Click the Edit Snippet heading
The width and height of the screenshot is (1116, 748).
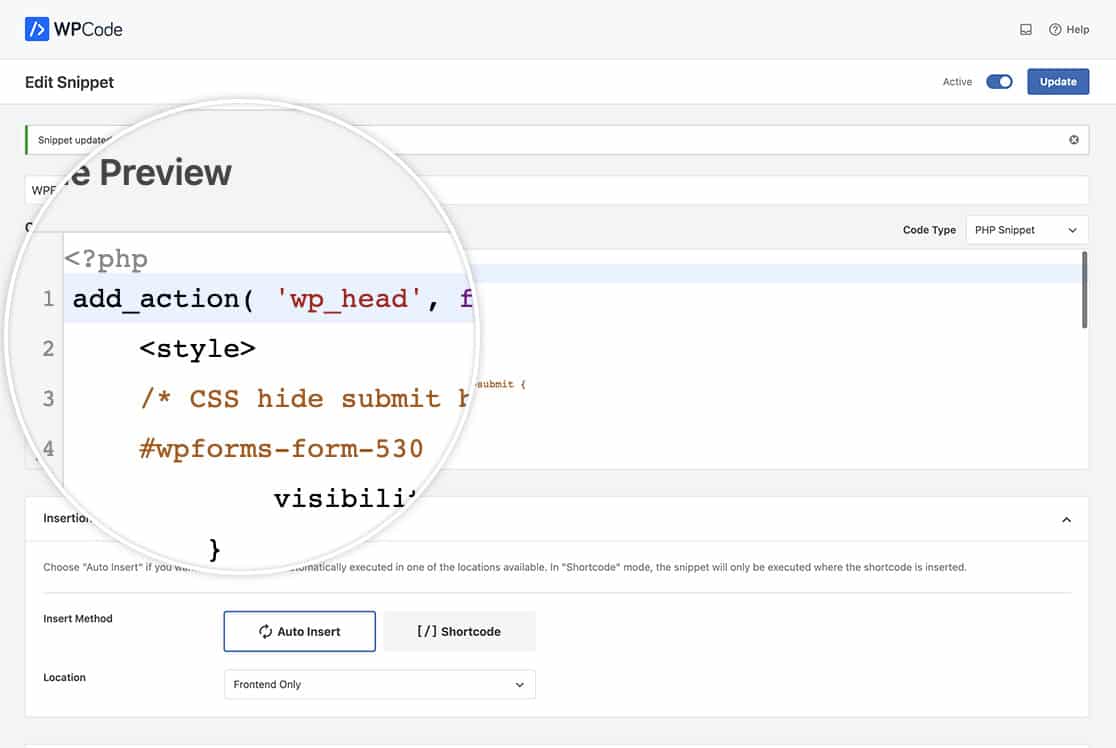(70, 83)
